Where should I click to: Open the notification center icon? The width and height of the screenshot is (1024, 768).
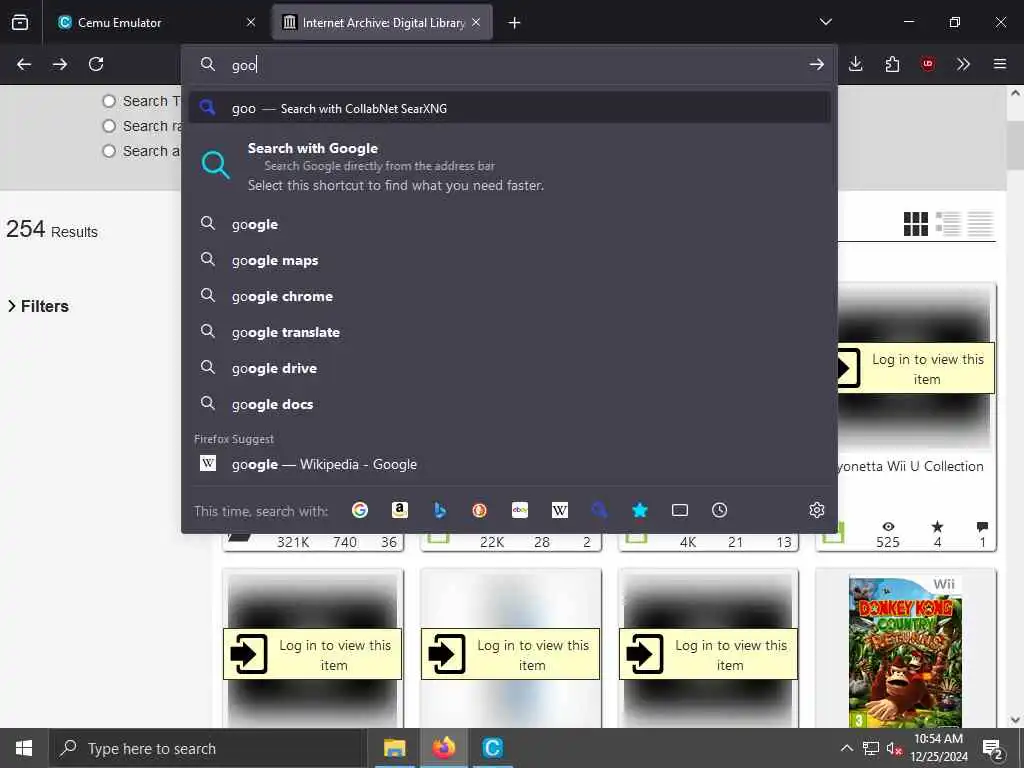click(x=993, y=749)
